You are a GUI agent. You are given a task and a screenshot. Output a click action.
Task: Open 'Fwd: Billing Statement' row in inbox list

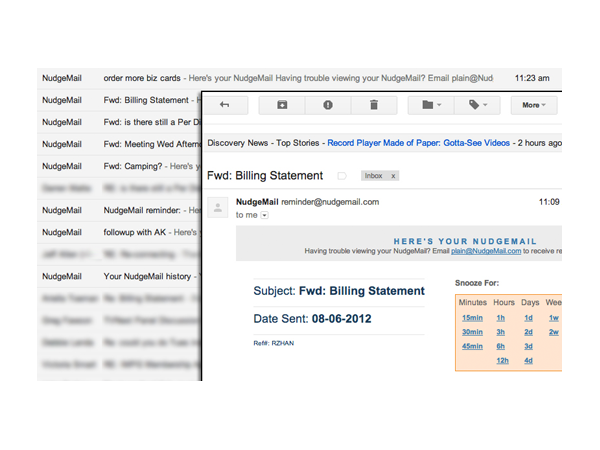pos(119,100)
